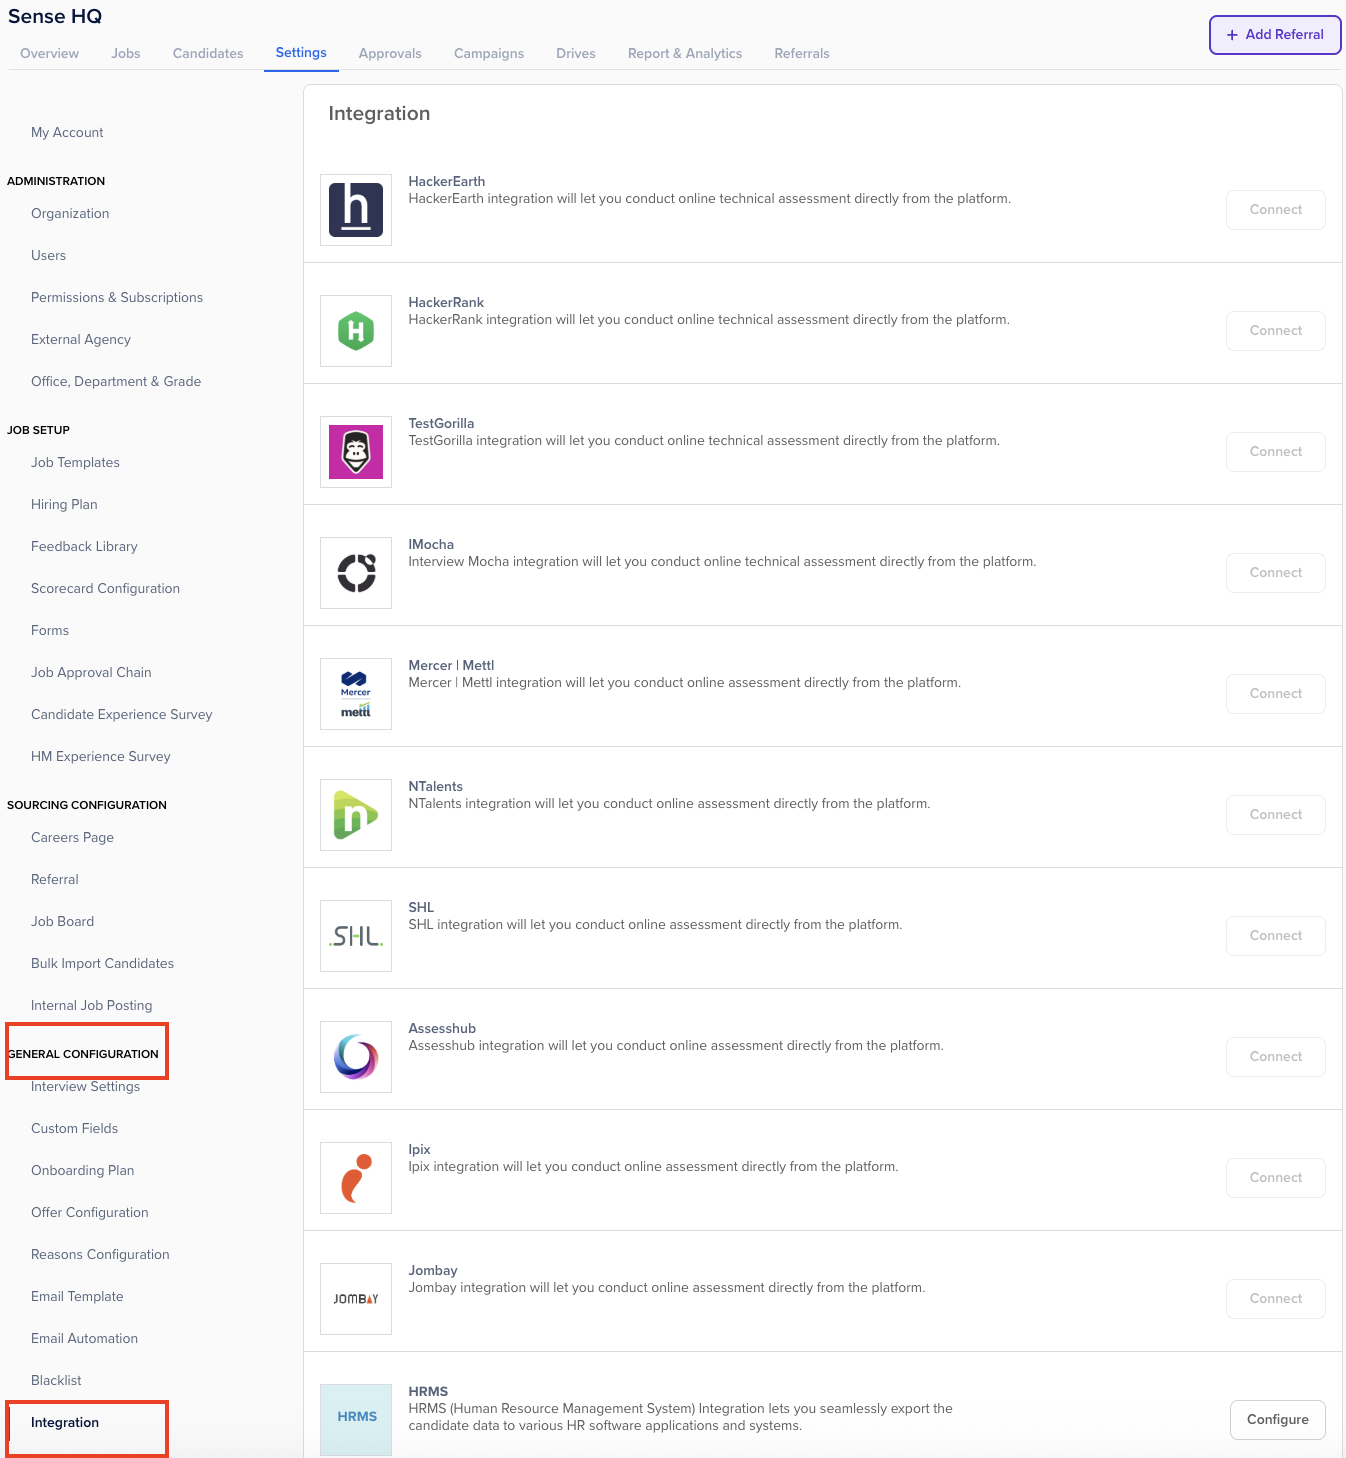The image size is (1346, 1458).
Task: Click the iMocha circular logo
Action: click(356, 573)
